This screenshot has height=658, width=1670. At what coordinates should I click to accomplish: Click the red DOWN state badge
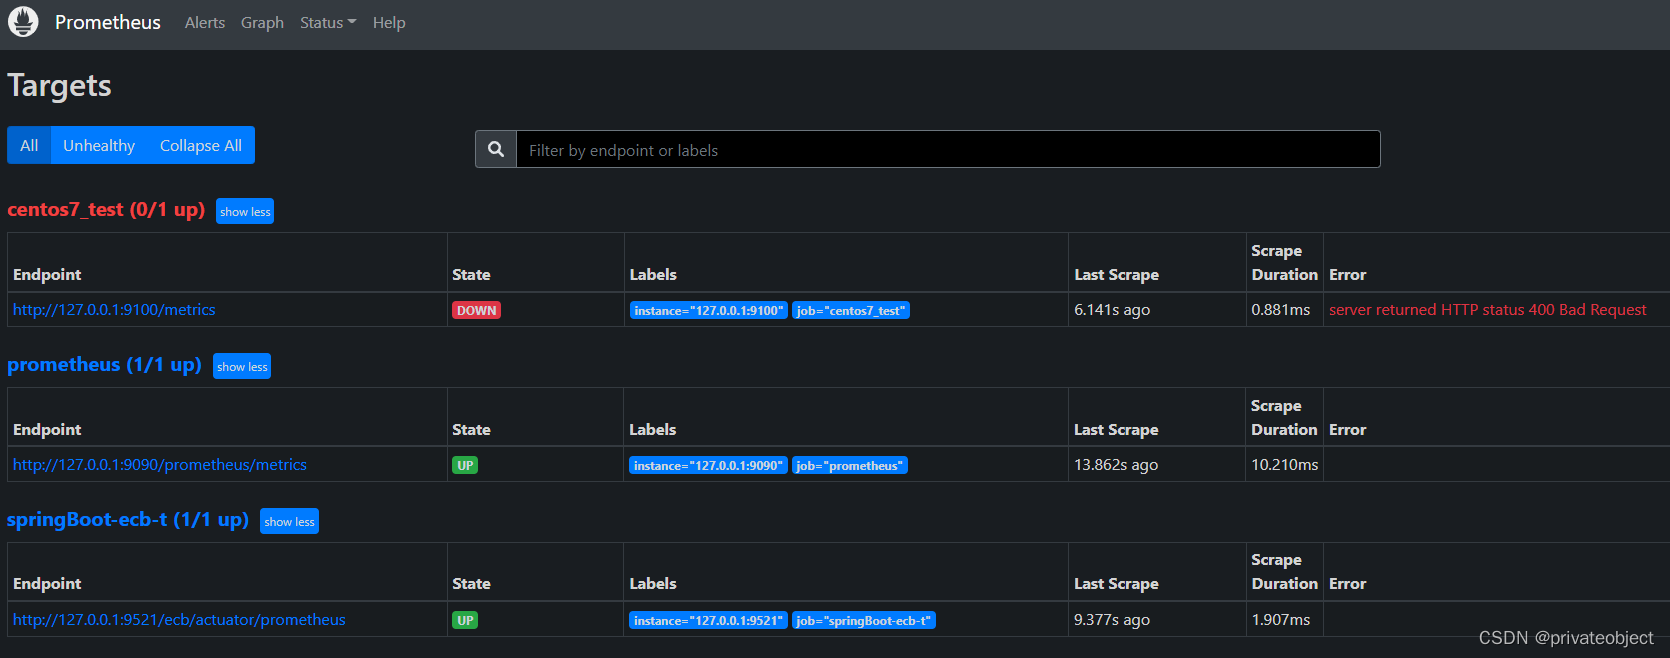pyautogui.click(x=476, y=310)
